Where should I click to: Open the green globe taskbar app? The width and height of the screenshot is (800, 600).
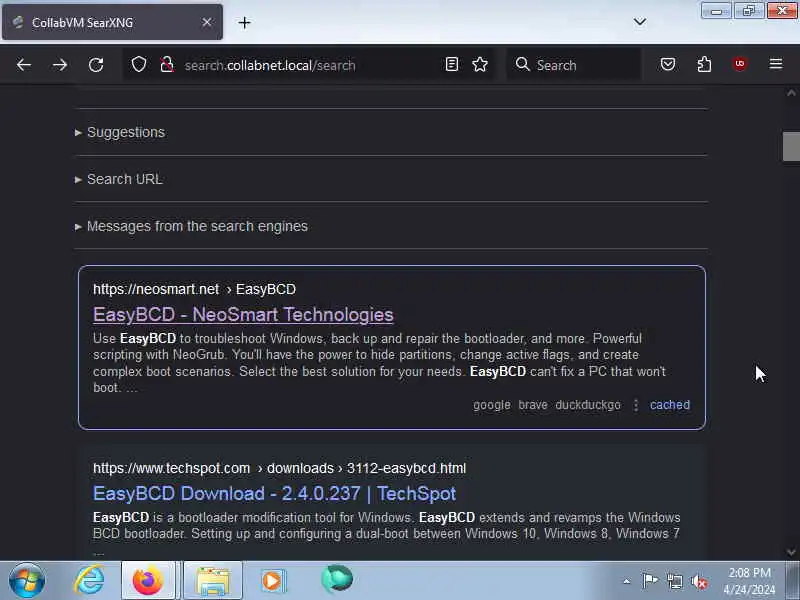coord(337,580)
